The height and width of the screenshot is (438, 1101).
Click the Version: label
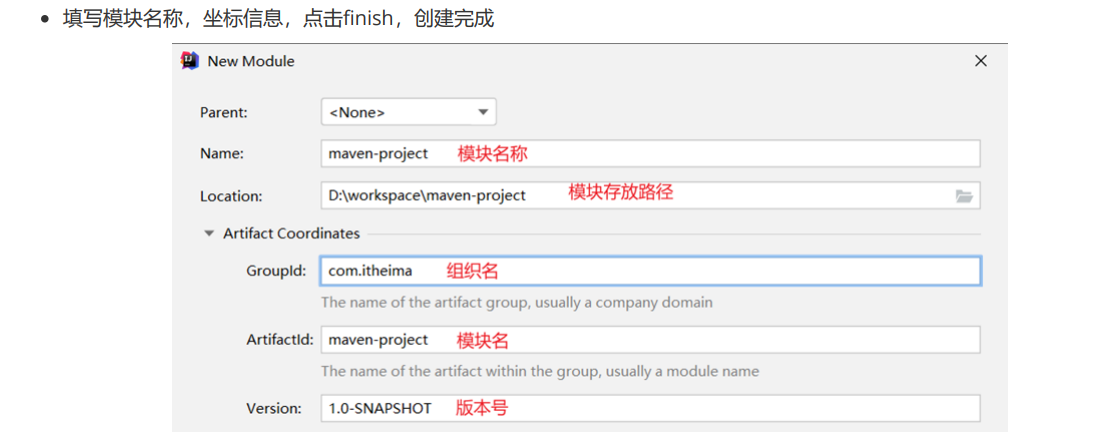[274, 408]
